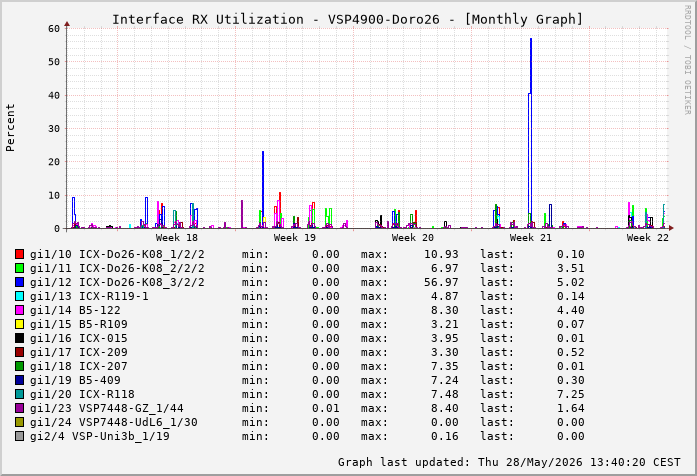Select legend label gi2/4 VSP-Uni3b_1/19
Image resolution: width=697 pixels, height=476 pixels.
(x=100, y=436)
